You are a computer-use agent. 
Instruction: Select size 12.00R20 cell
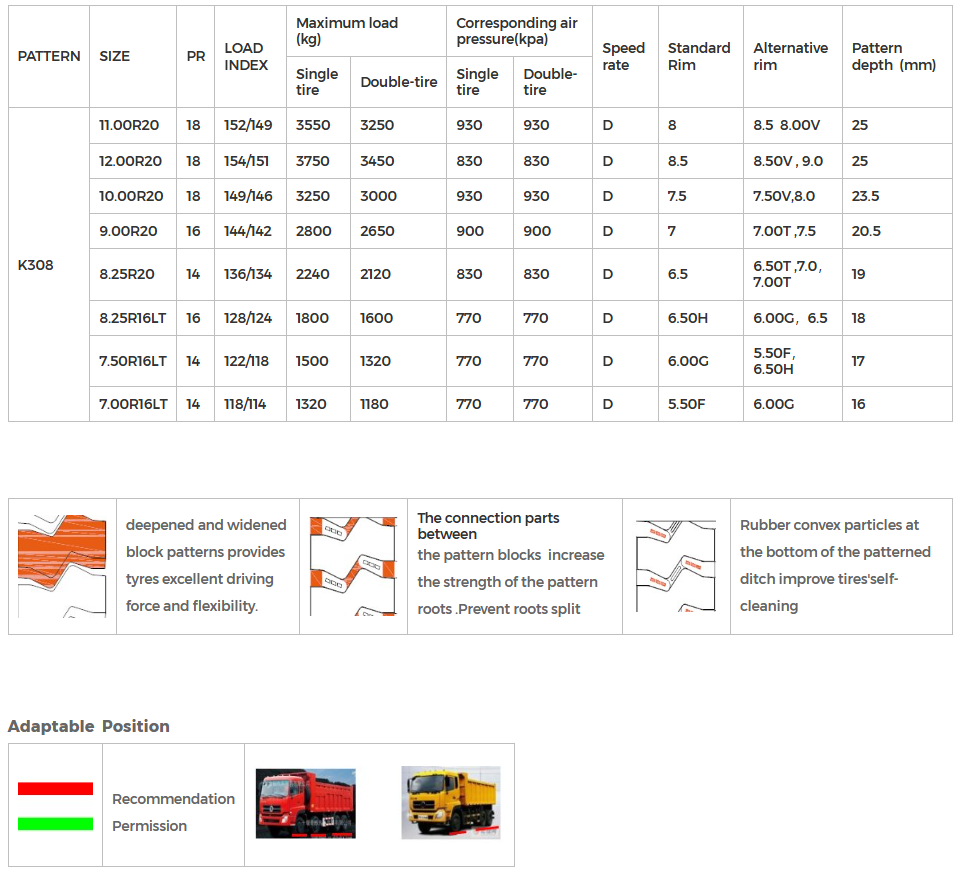pyautogui.click(x=131, y=161)
